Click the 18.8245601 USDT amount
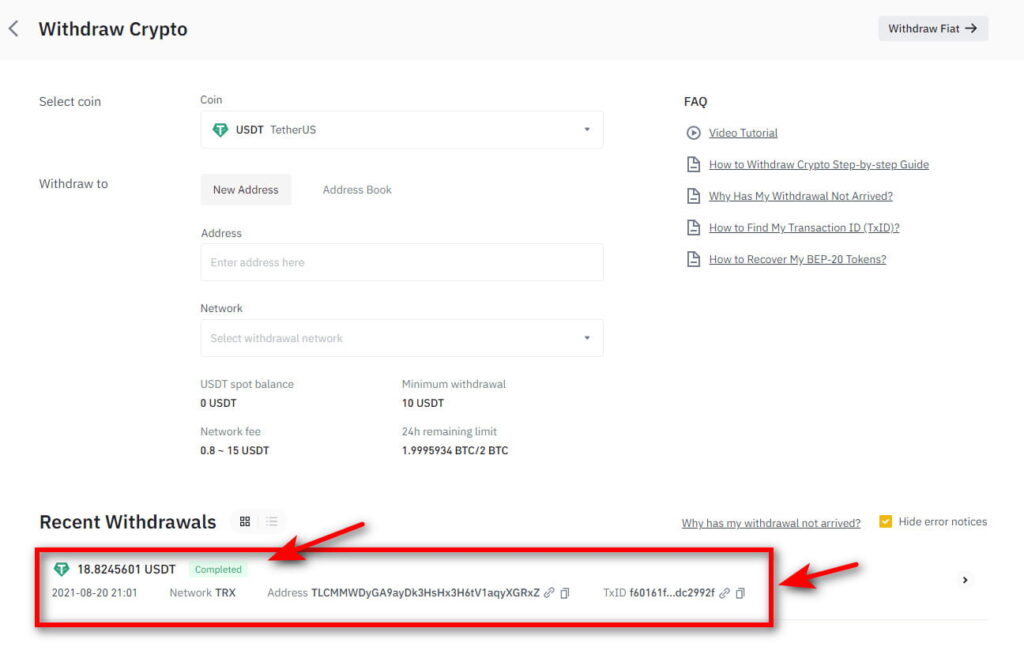This screenshot has height=647, width=1024. tap(127, 569)
